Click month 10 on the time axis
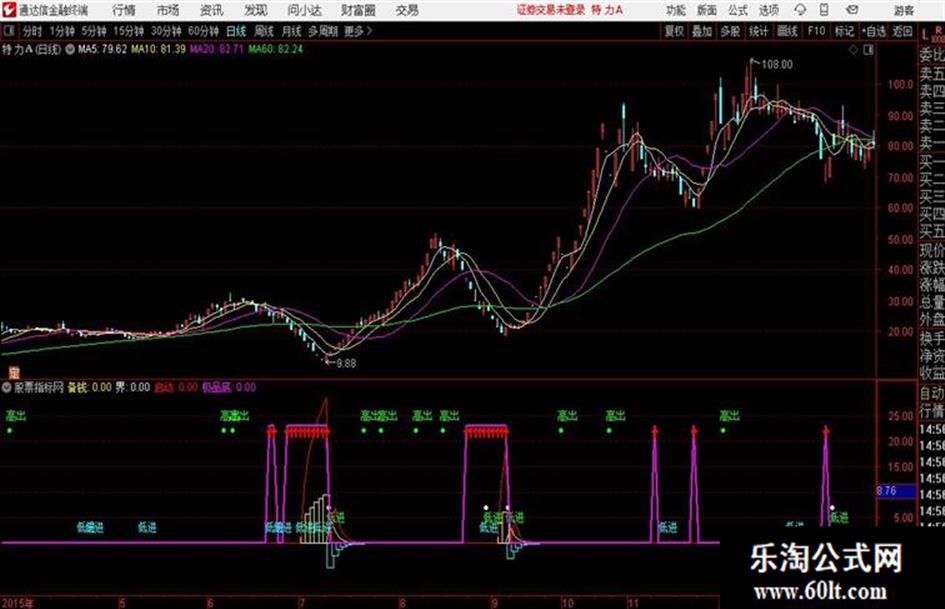 567,603
